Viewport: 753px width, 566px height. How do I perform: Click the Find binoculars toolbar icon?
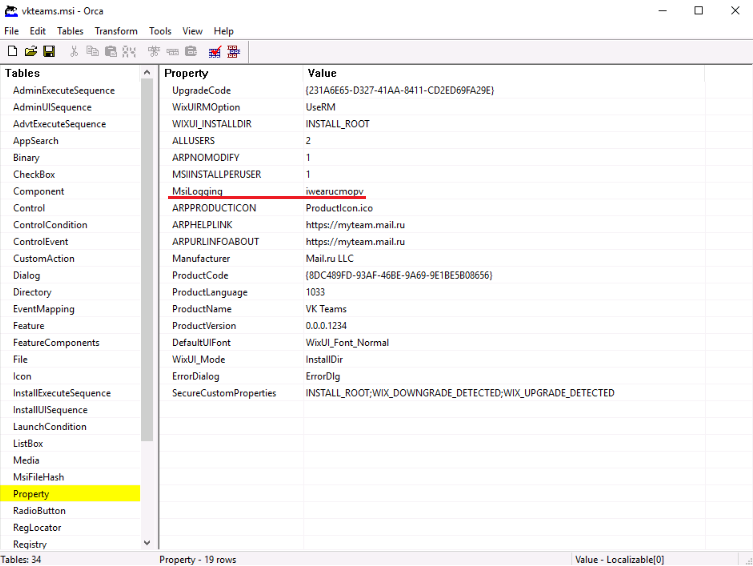click(x=130, y=51)
